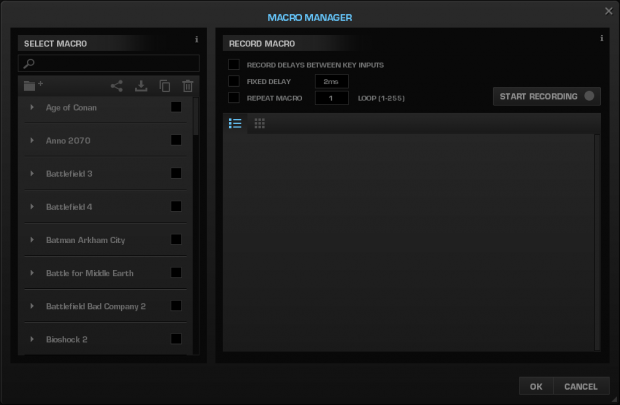
Task: Click the share macro icon
Action: click(x=116, y=86)
